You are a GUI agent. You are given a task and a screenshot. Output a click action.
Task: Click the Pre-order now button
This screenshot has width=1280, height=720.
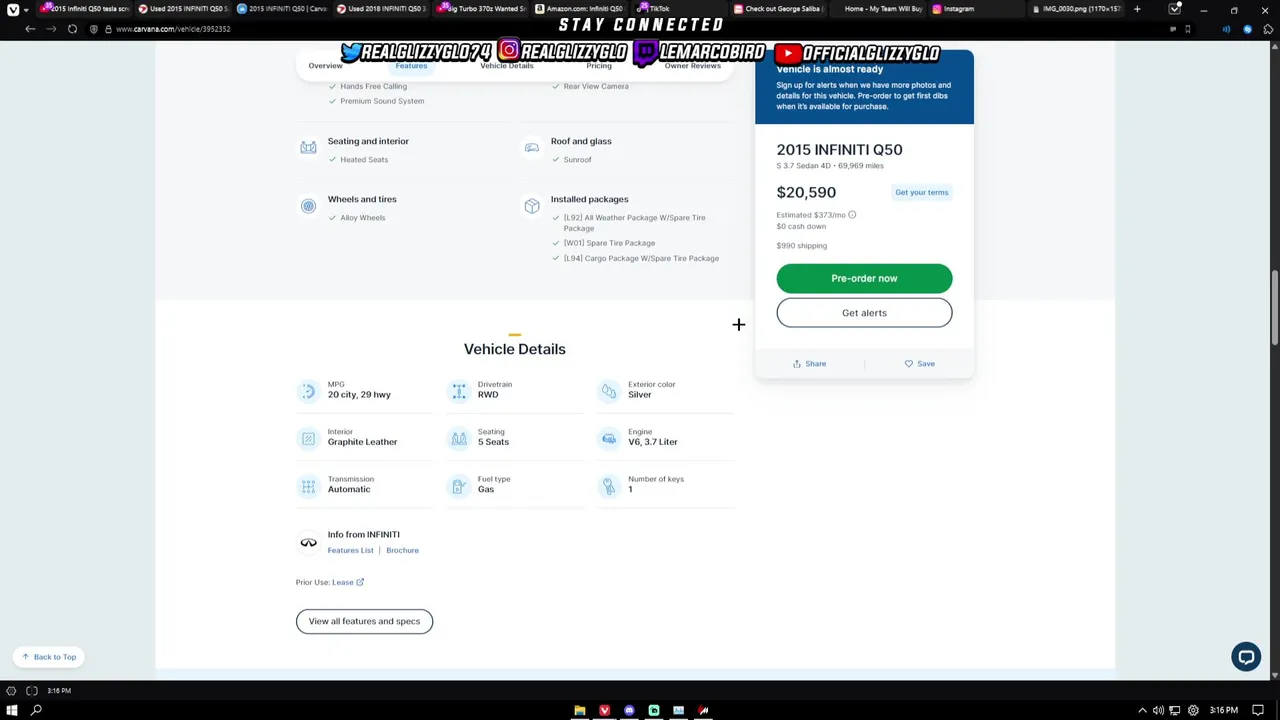[x=864, y=278]
